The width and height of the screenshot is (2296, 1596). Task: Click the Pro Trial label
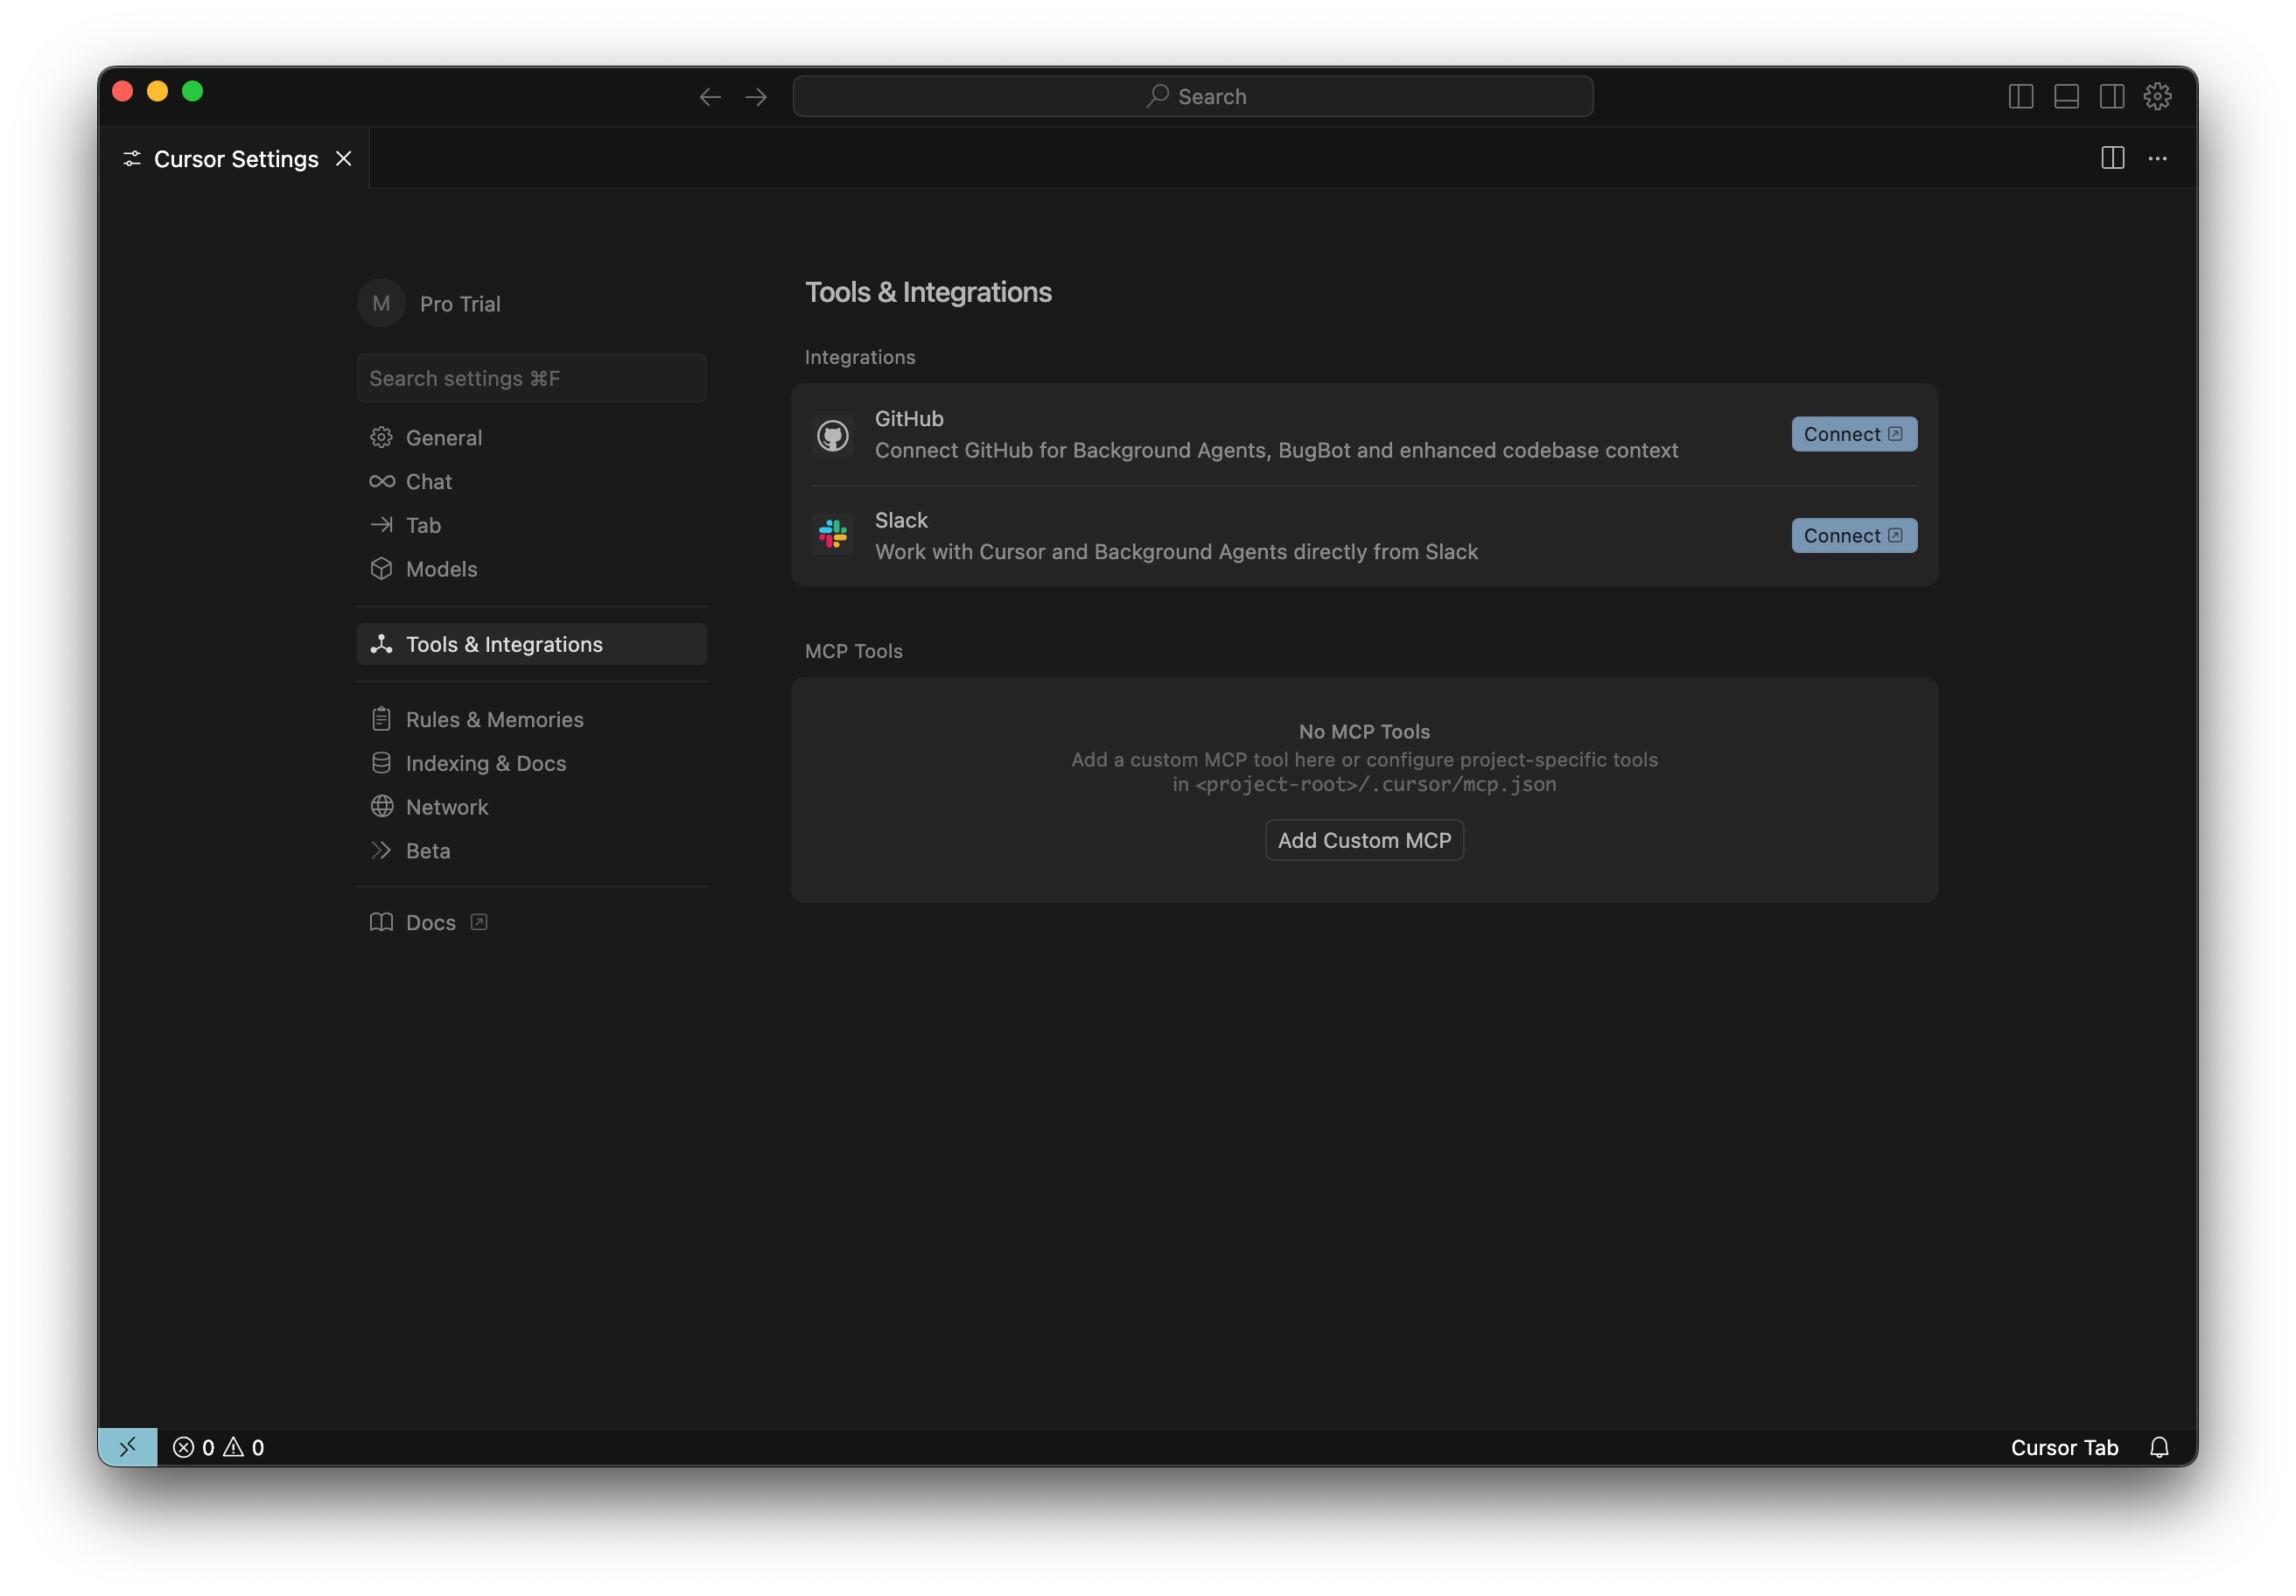pyautogui.click(x=460, y=304)
